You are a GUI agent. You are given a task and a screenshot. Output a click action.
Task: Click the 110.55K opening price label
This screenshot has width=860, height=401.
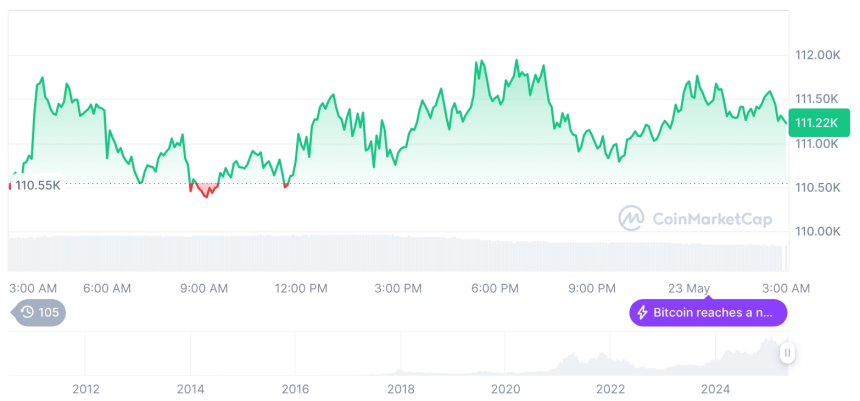pyautogui.click(x=38, y=185)
